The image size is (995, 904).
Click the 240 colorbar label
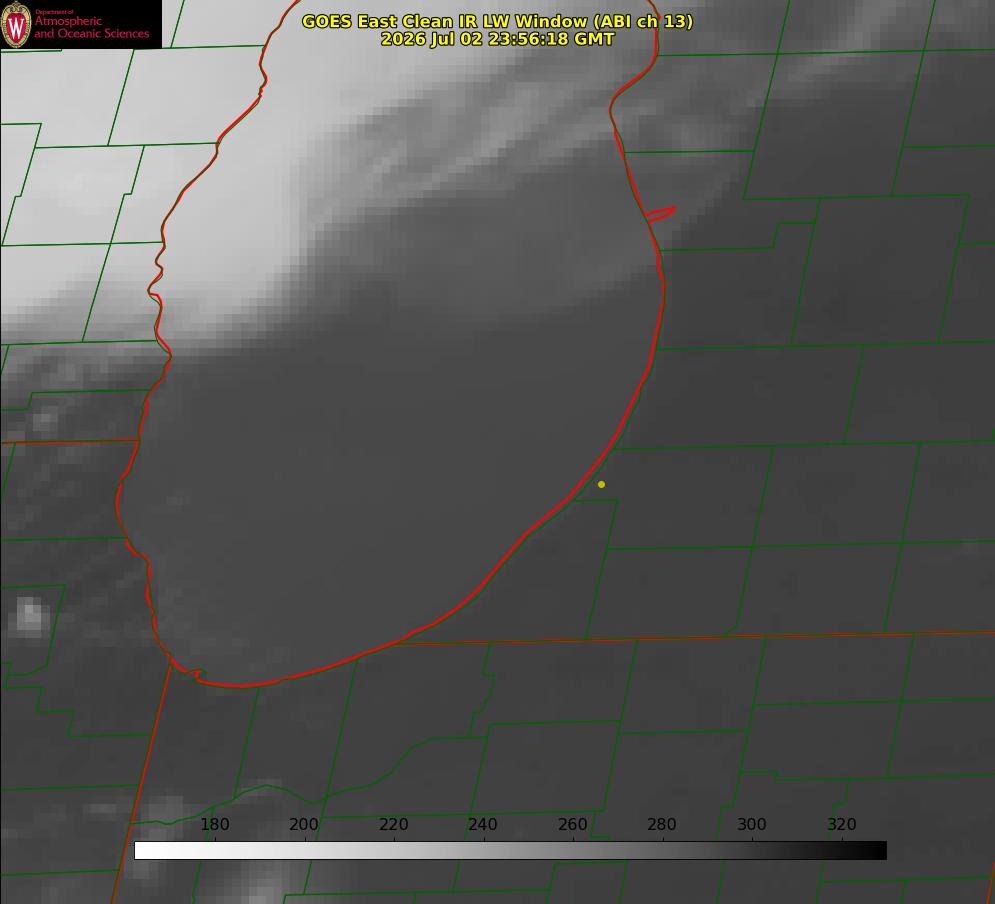click(483, 824)
